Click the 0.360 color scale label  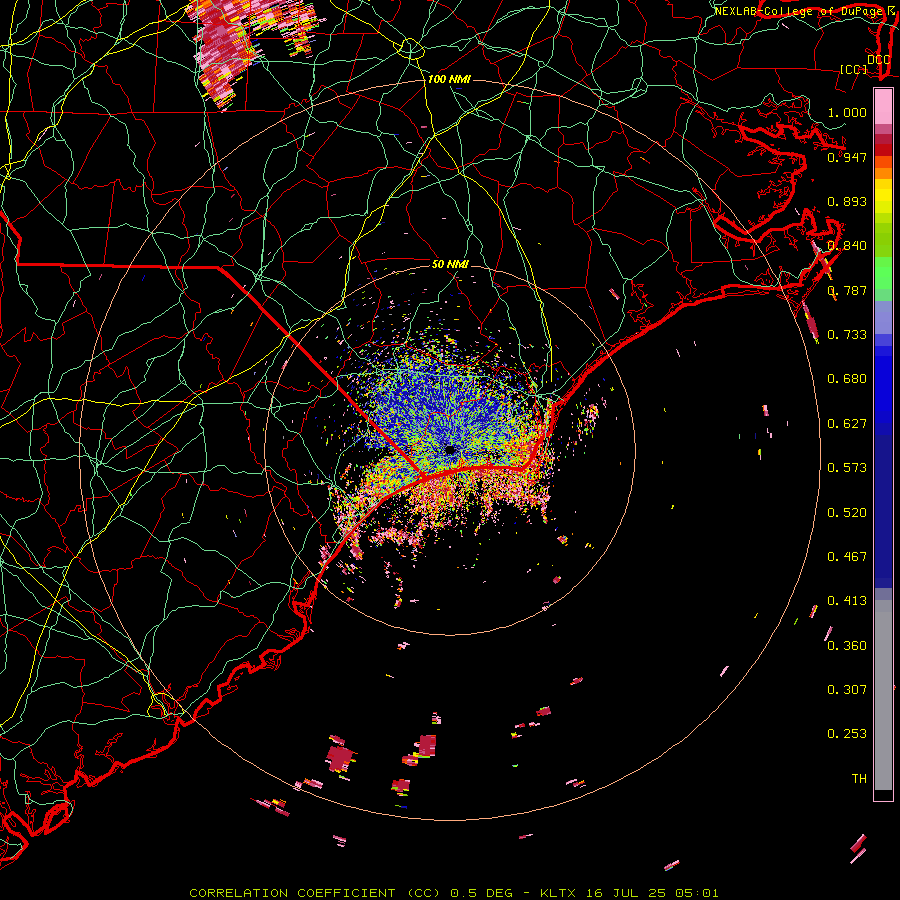click(847, 646)
